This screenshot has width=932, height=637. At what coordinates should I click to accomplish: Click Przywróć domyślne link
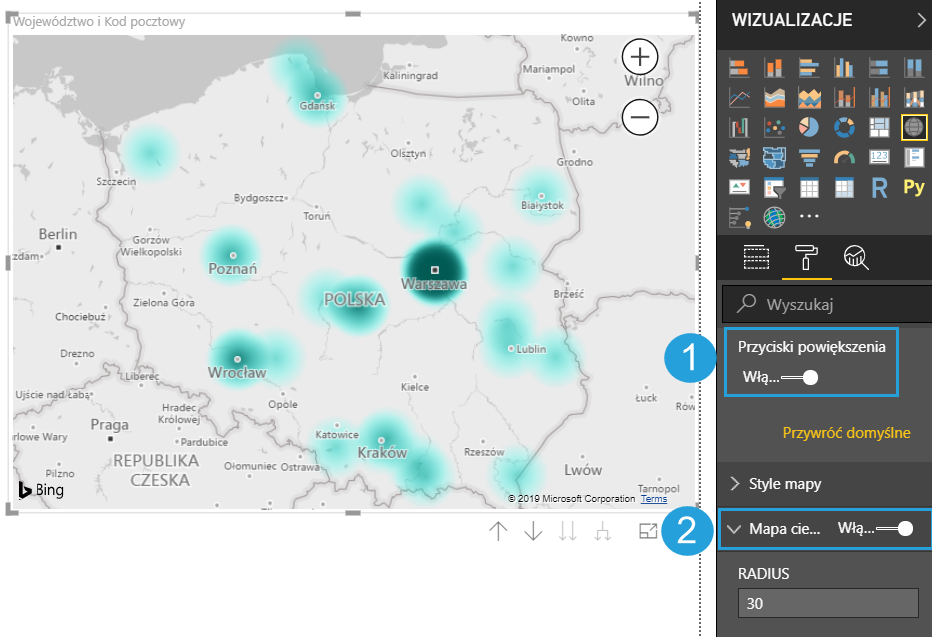click(x=846, y=433)
